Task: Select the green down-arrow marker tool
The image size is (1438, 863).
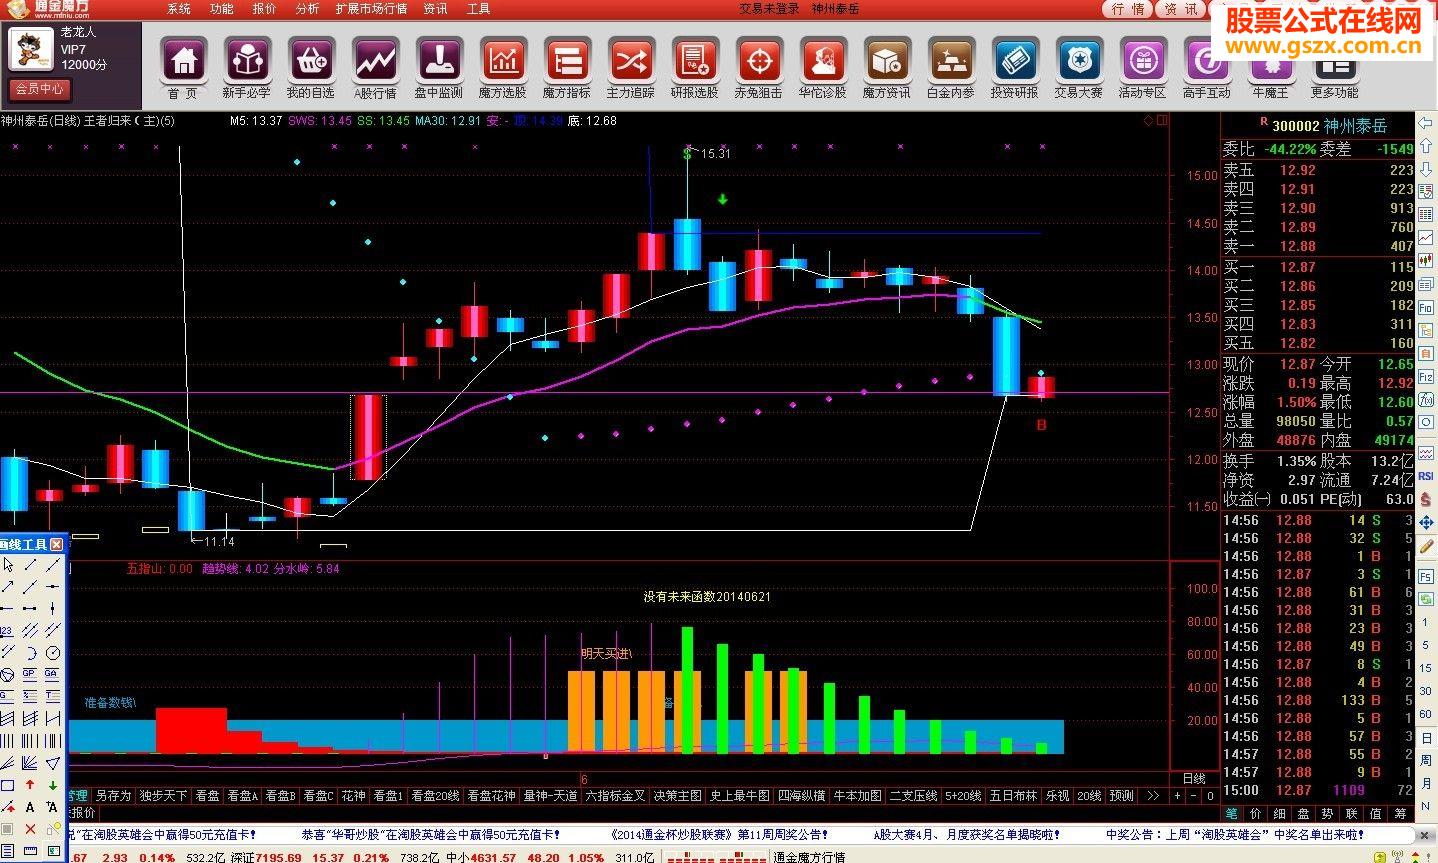Action: coord(52,785)
